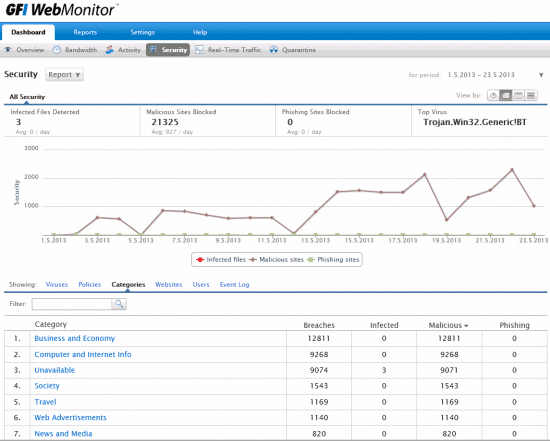
Task: Click the period text 1.5.2013 – 23.5.2013
Action: tap(481, 75)
